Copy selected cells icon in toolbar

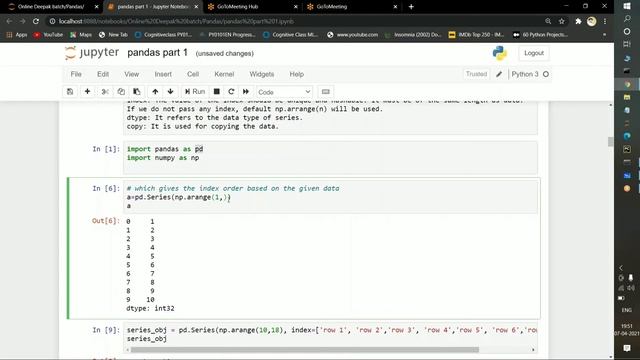click(121, 92)
